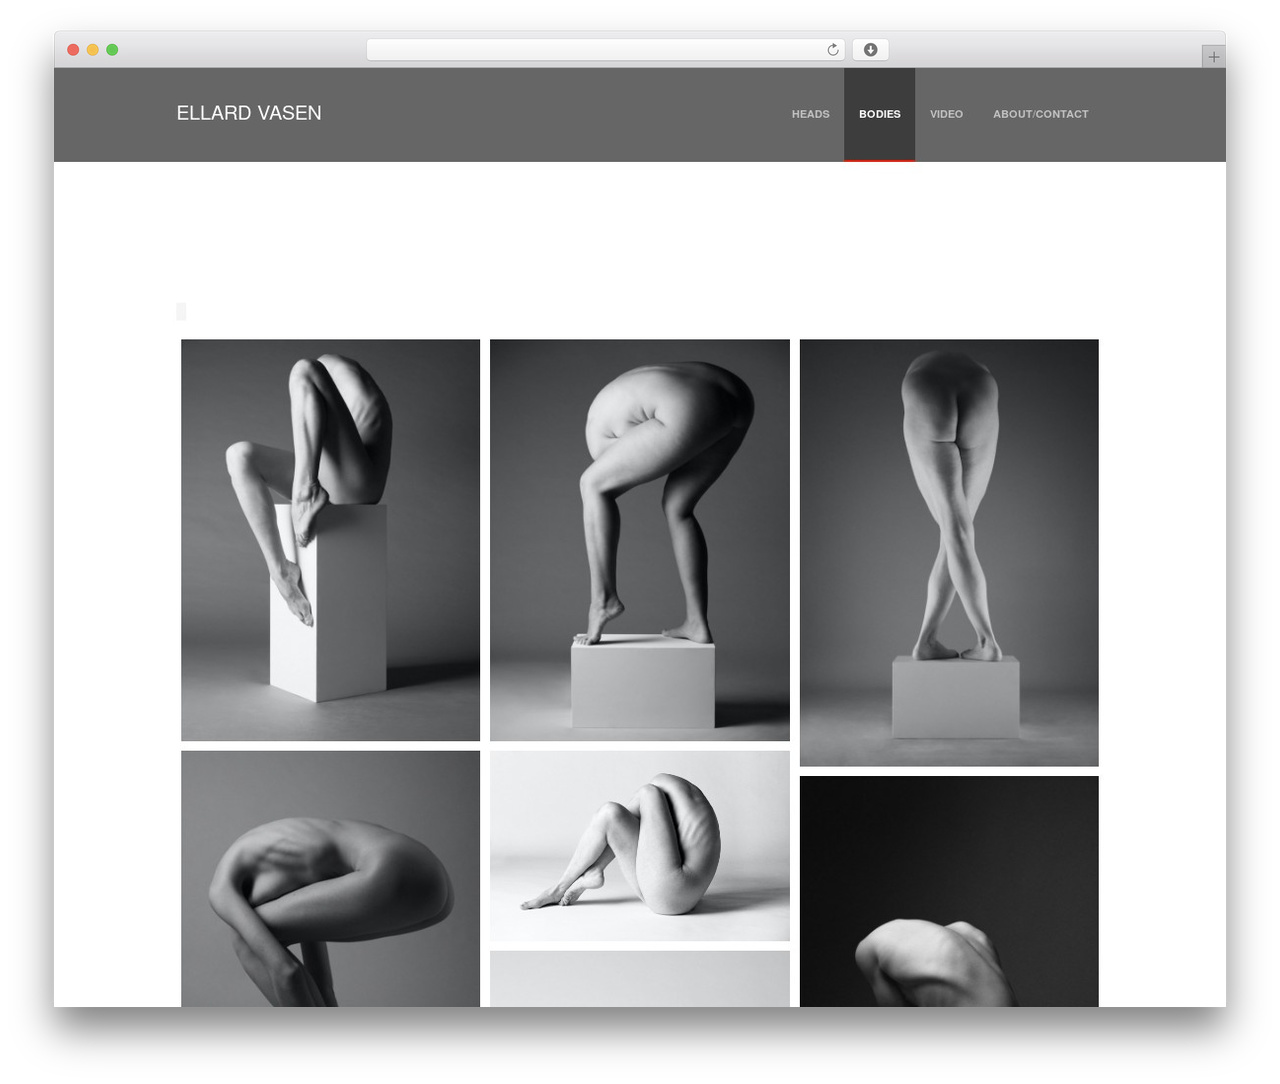Click the browser reload icon
This screenshot has width=1280, height=1084.
[x=832, y=50]
